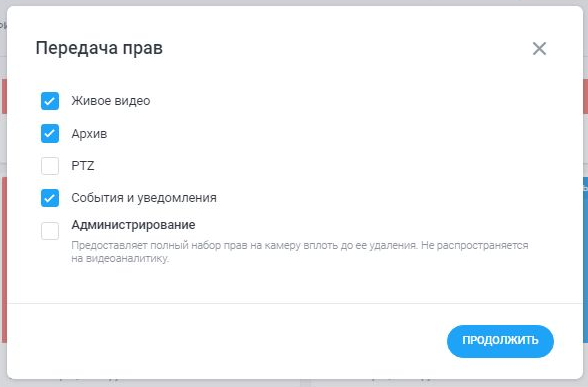The width and height of the screenshot is (588, 387).
Task: Click the События и уведомления label
Action: pos(144,198)
